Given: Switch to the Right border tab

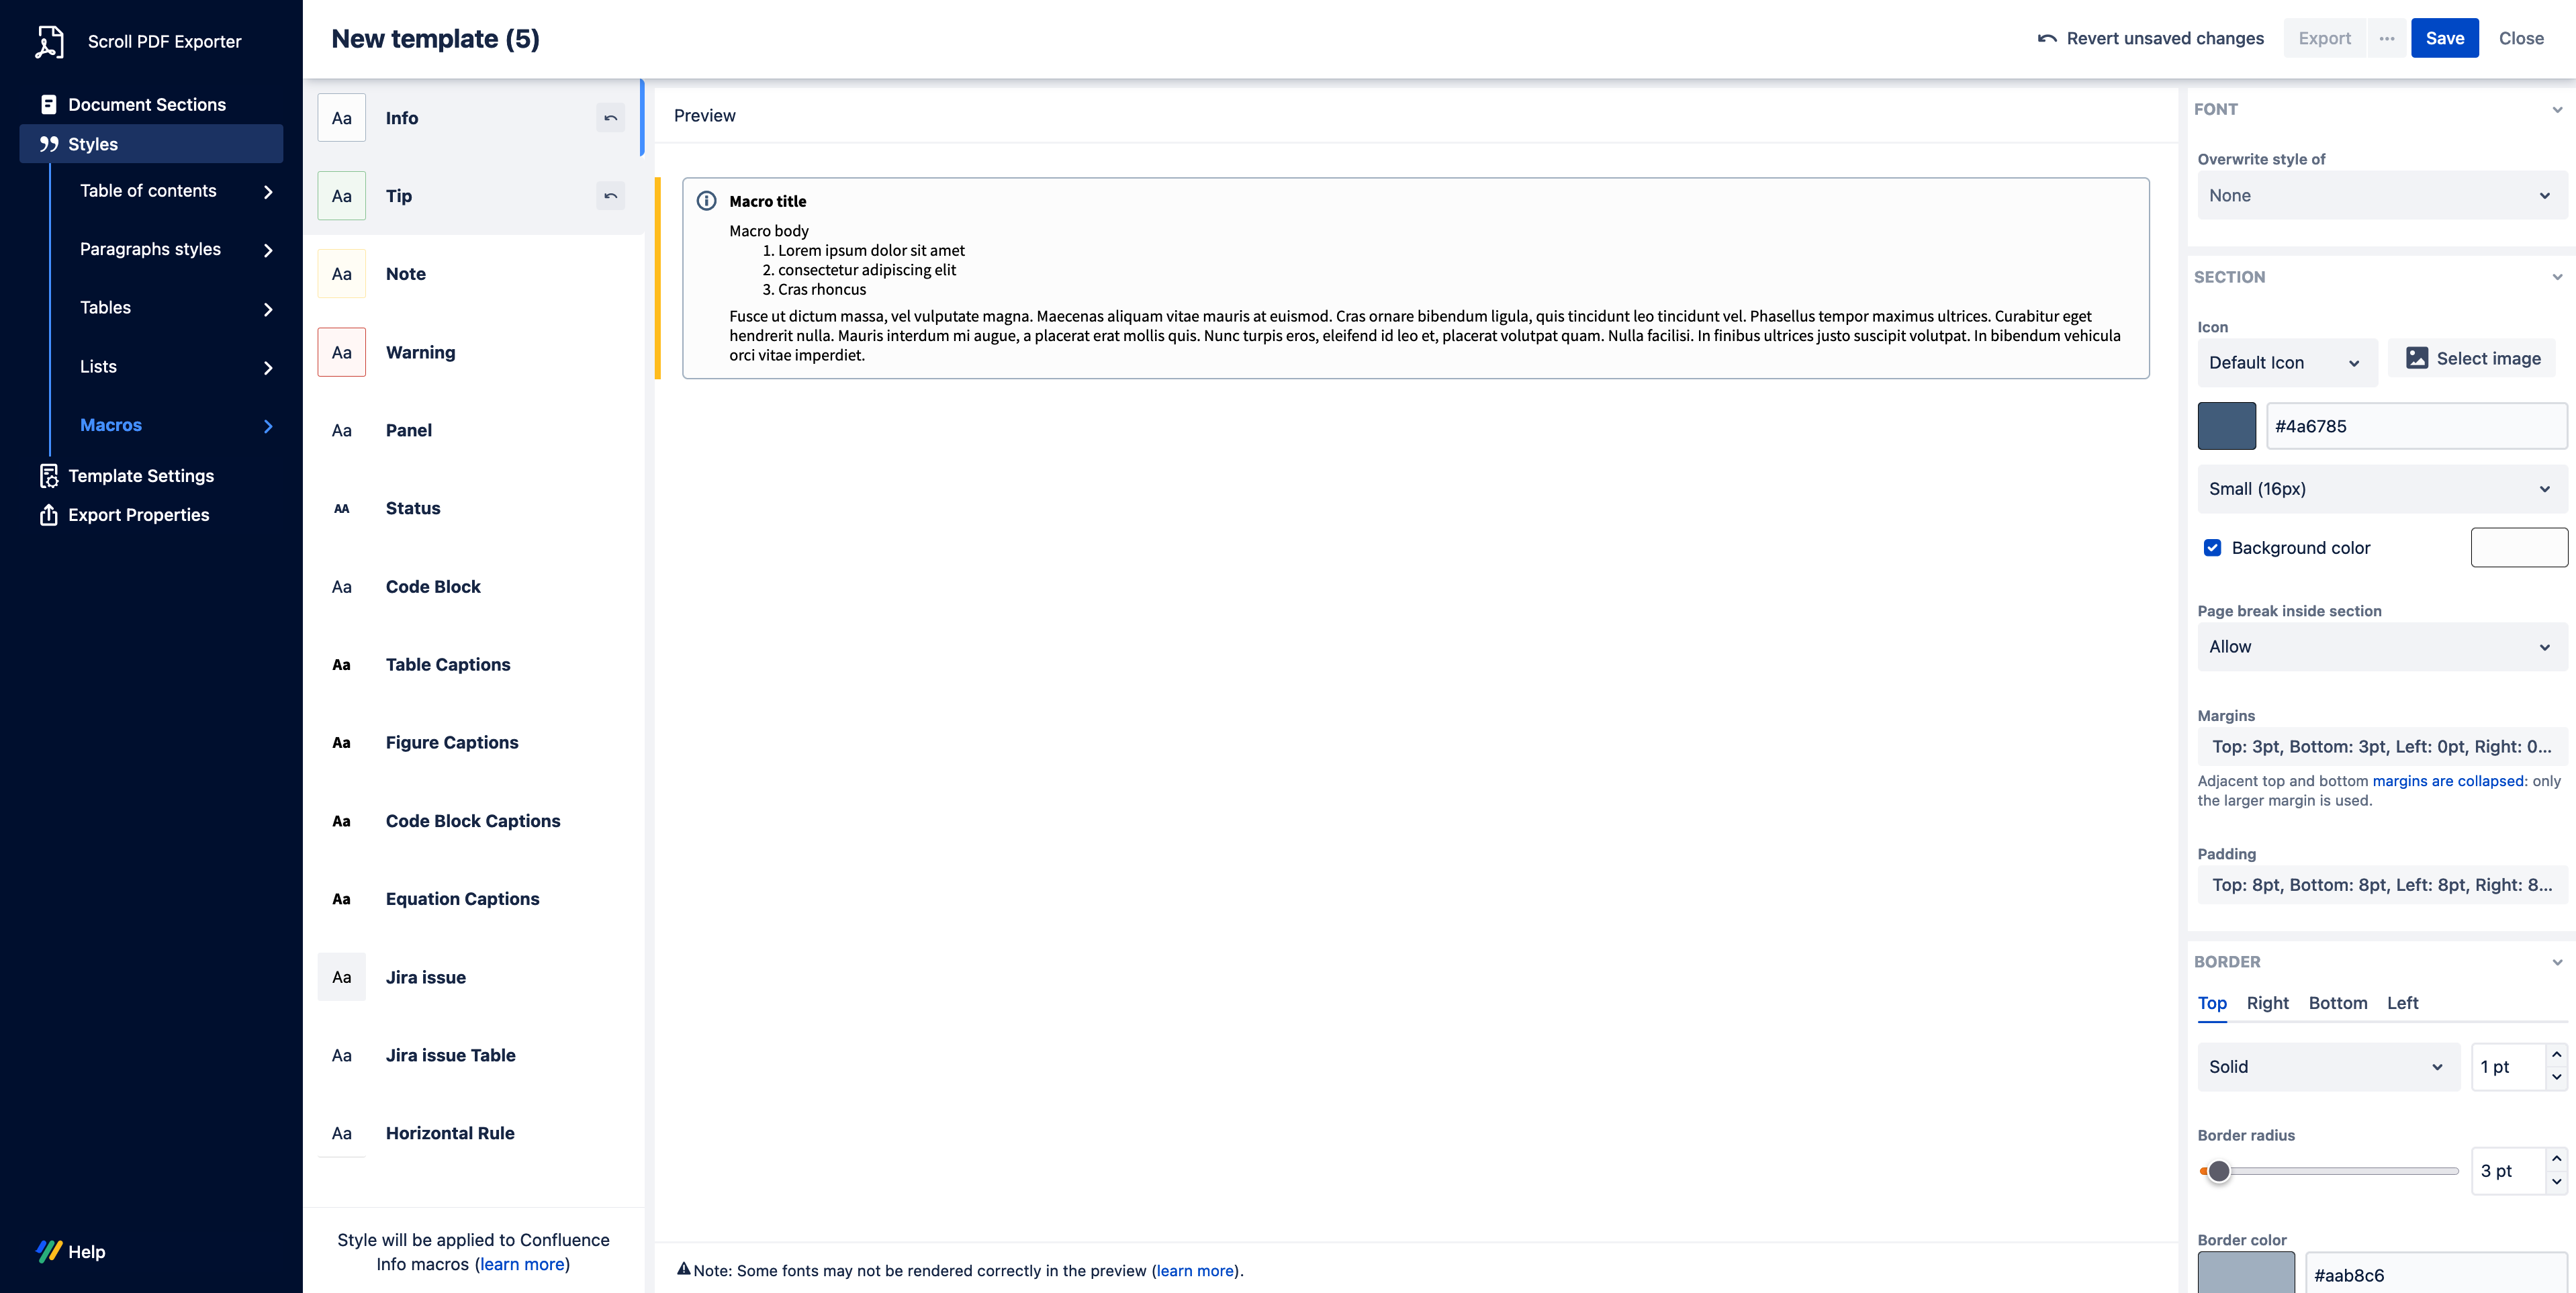Looking at the screenshot, I should coord(2267,1003).
